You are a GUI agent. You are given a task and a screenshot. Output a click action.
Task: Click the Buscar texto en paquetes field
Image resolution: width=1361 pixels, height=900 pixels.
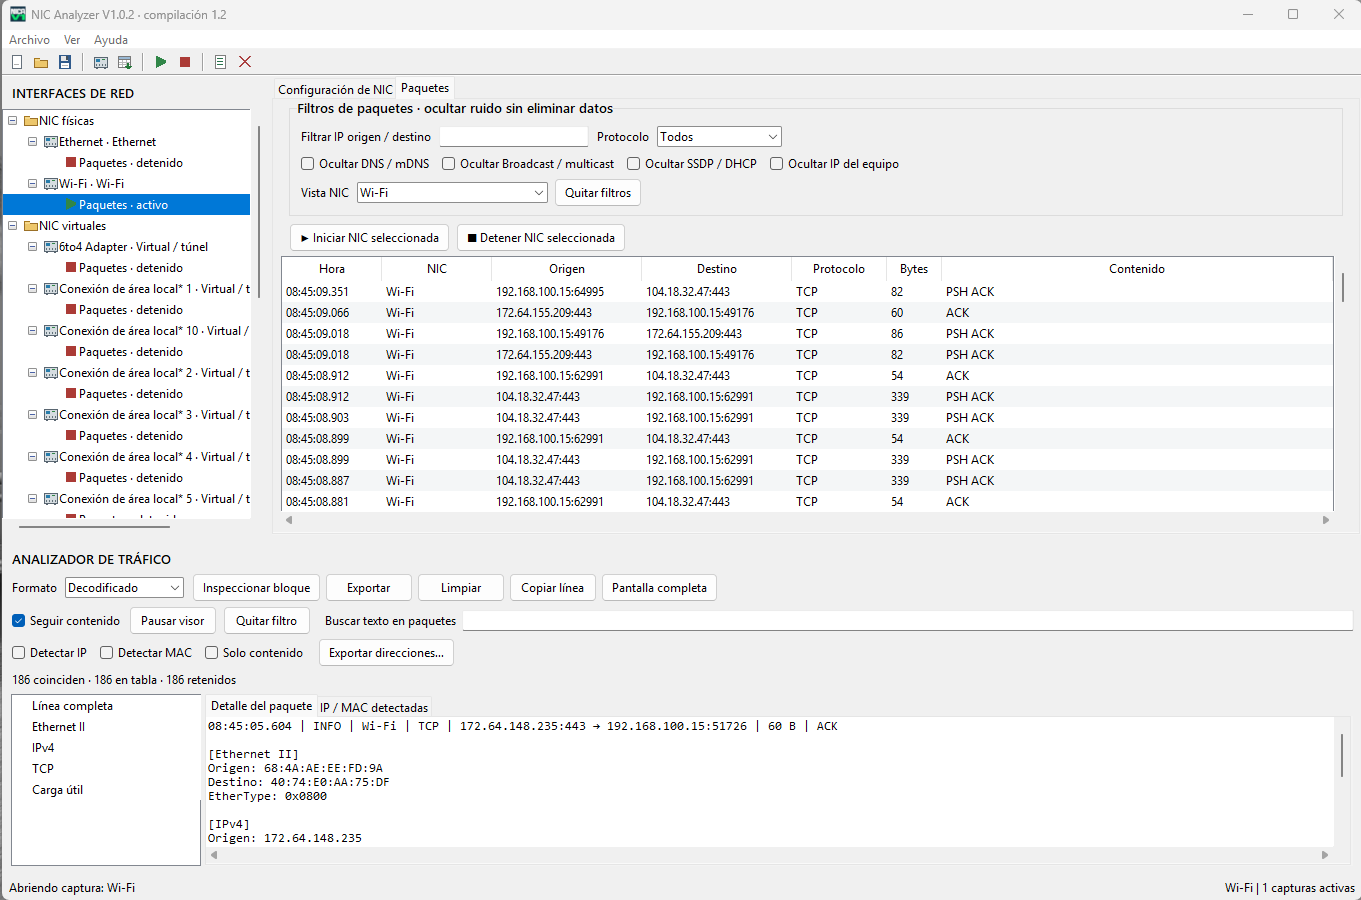pos(908,621)
